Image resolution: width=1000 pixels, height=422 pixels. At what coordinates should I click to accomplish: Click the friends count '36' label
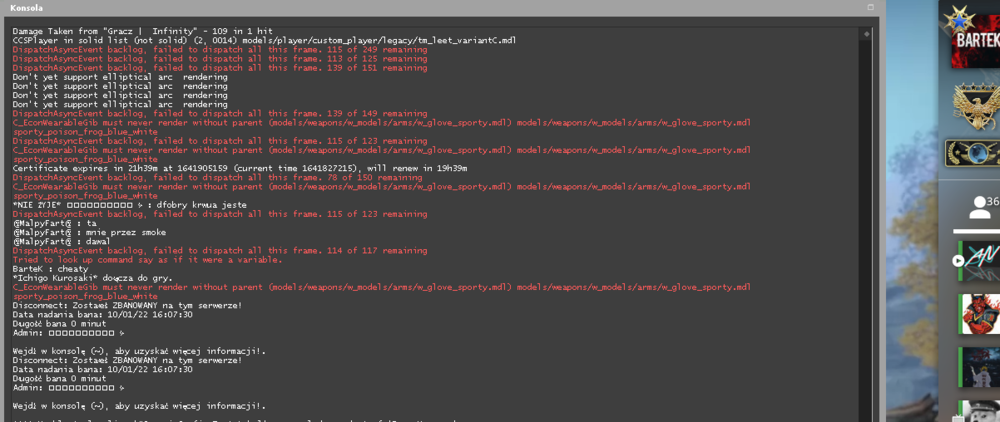click(993, 201)
